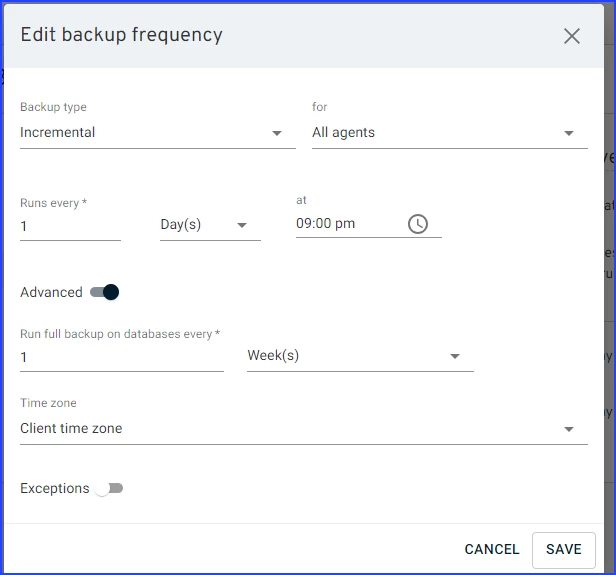This screenshot has width=616, height=575.
Task: Click the arrow next to Day(s)
Action: pos(242,225)
